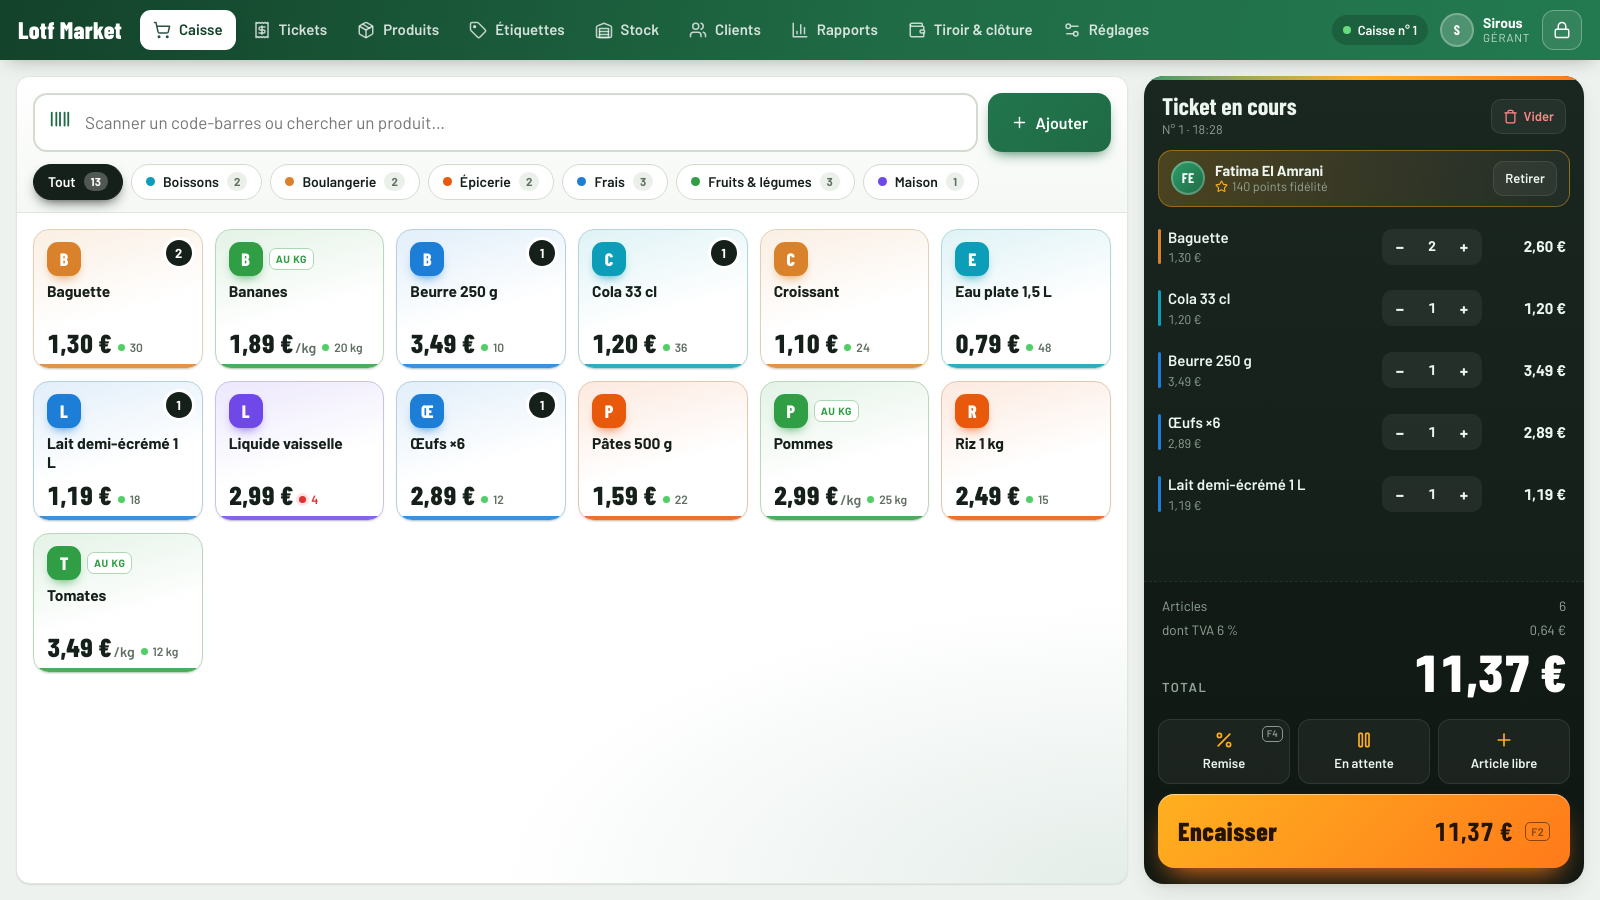Image resolution: width=1600 pixels, height=900 pixels.
Task: Increase the Baguette quantity with plus
Action: click(x=1463, y=247)
